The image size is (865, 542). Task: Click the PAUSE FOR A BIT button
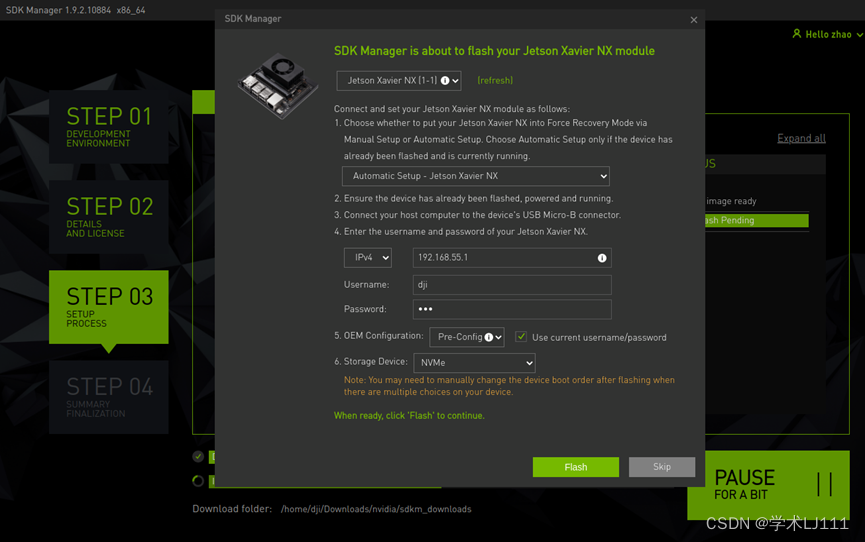(768, 485)
